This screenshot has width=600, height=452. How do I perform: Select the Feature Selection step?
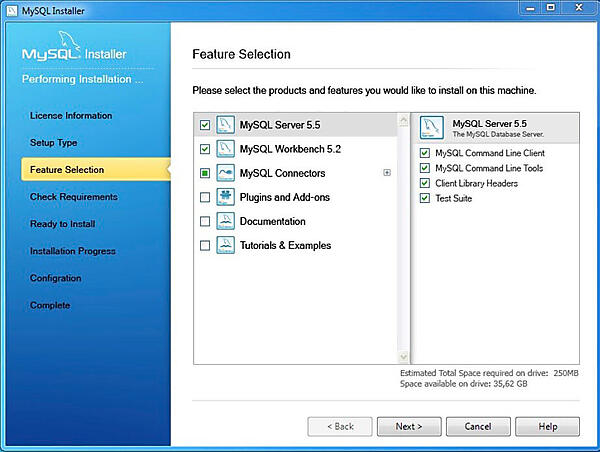coord(96,169)
